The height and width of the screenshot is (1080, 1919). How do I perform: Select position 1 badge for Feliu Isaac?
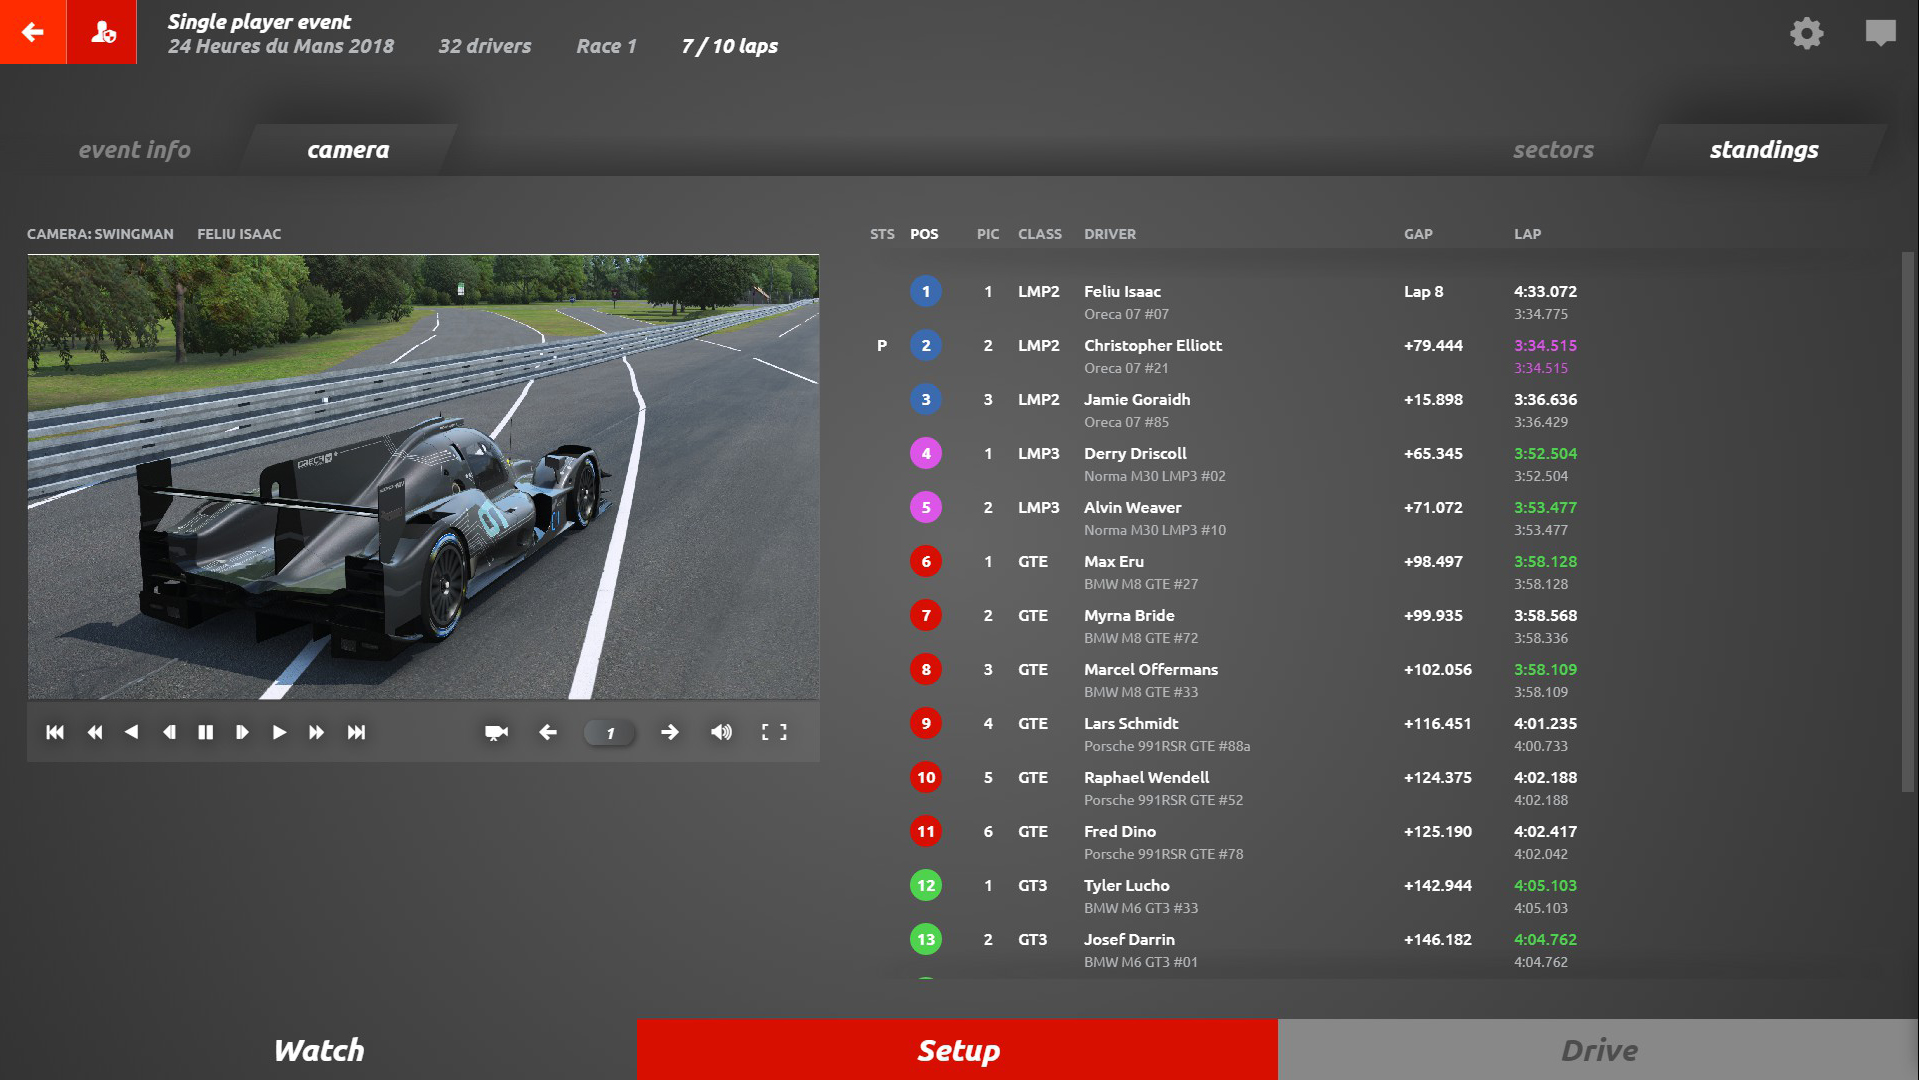pos(926,292)
